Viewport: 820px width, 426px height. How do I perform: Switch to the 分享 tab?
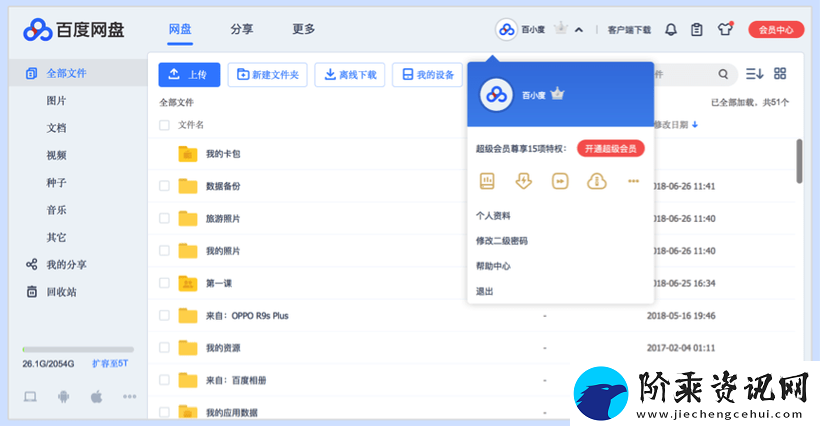click(242, 29)
